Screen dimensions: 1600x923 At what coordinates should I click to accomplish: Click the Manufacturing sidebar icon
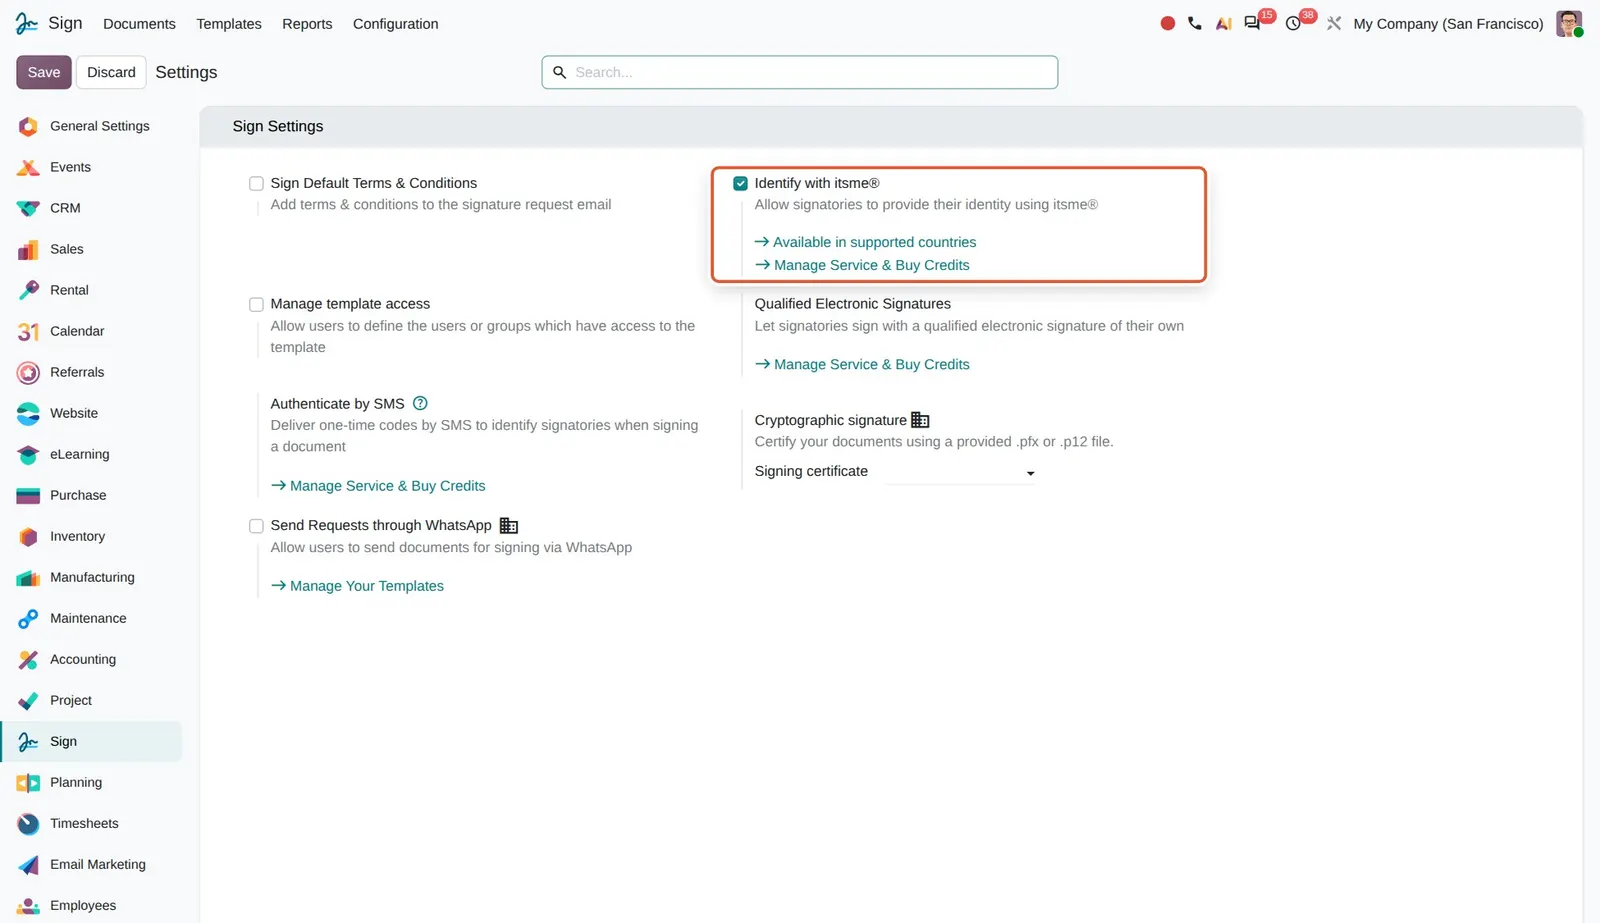(x=28, y=577)
